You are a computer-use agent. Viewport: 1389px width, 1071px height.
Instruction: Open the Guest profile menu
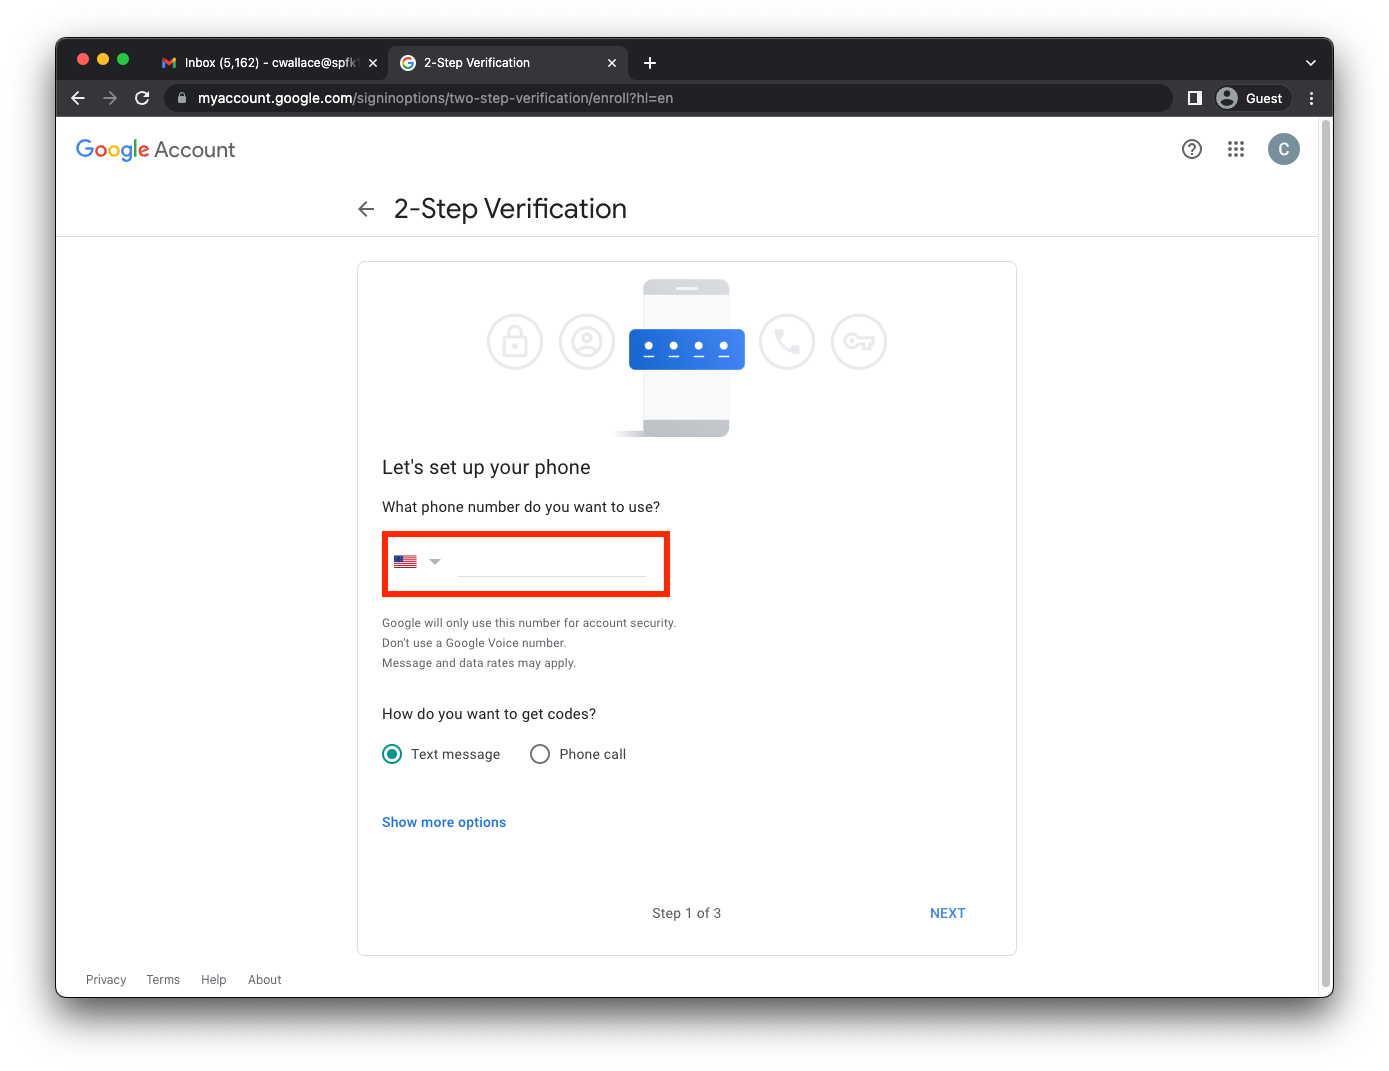[1251, 98]
